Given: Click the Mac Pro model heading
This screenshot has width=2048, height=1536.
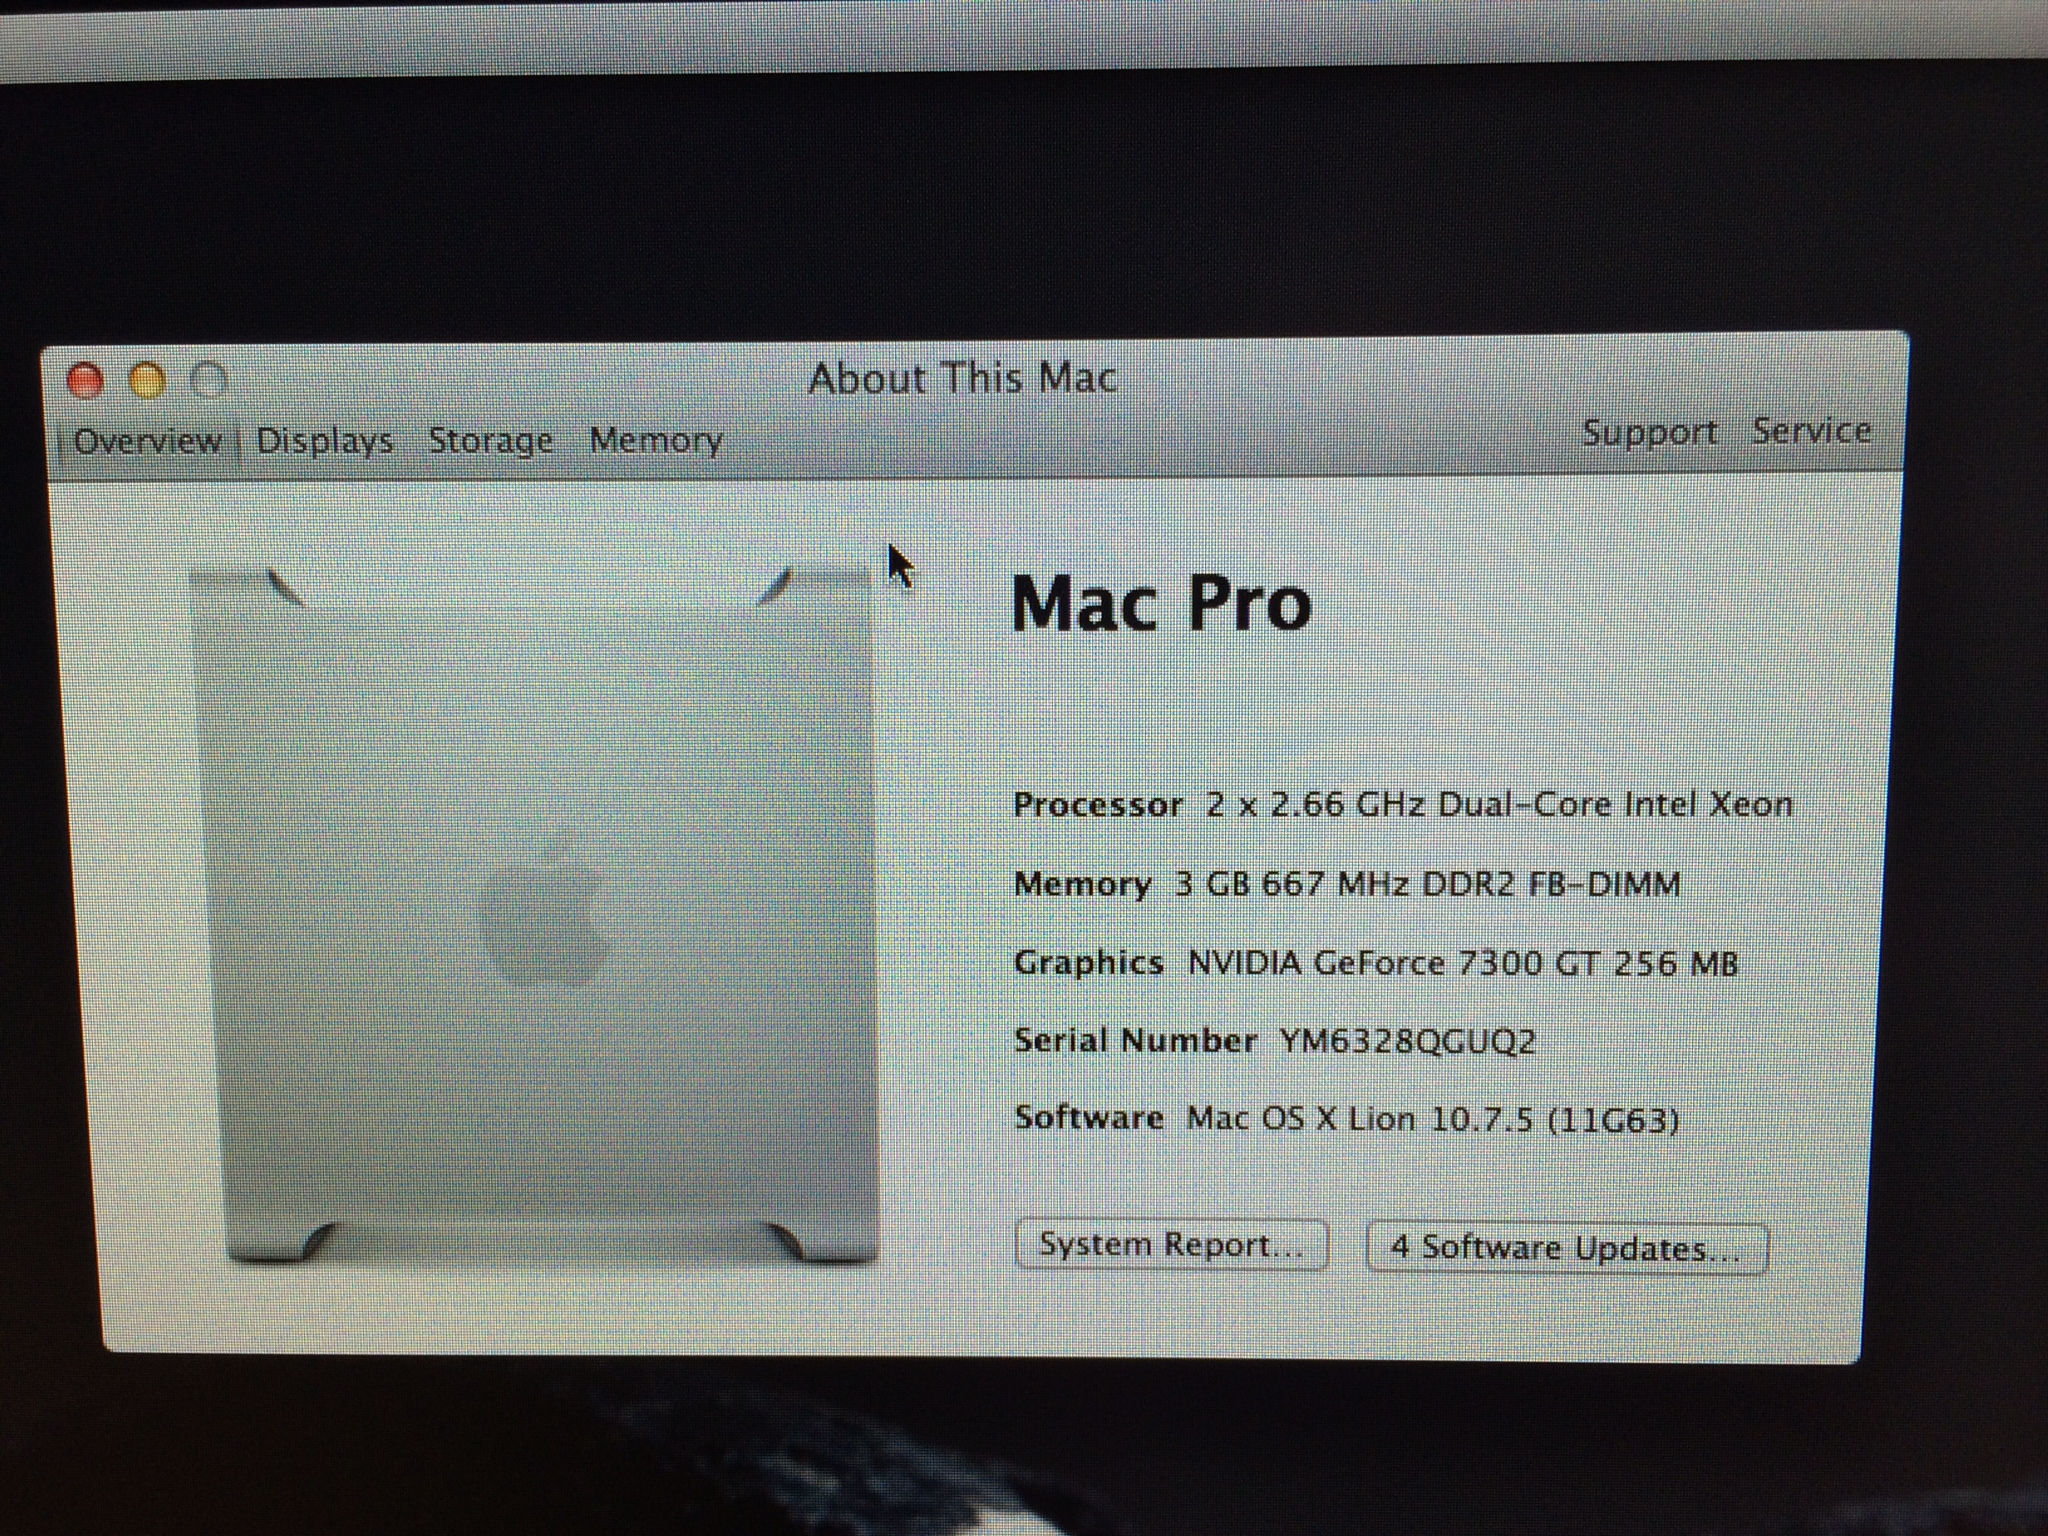Looking at the screenshot, I should [1161, 604].
